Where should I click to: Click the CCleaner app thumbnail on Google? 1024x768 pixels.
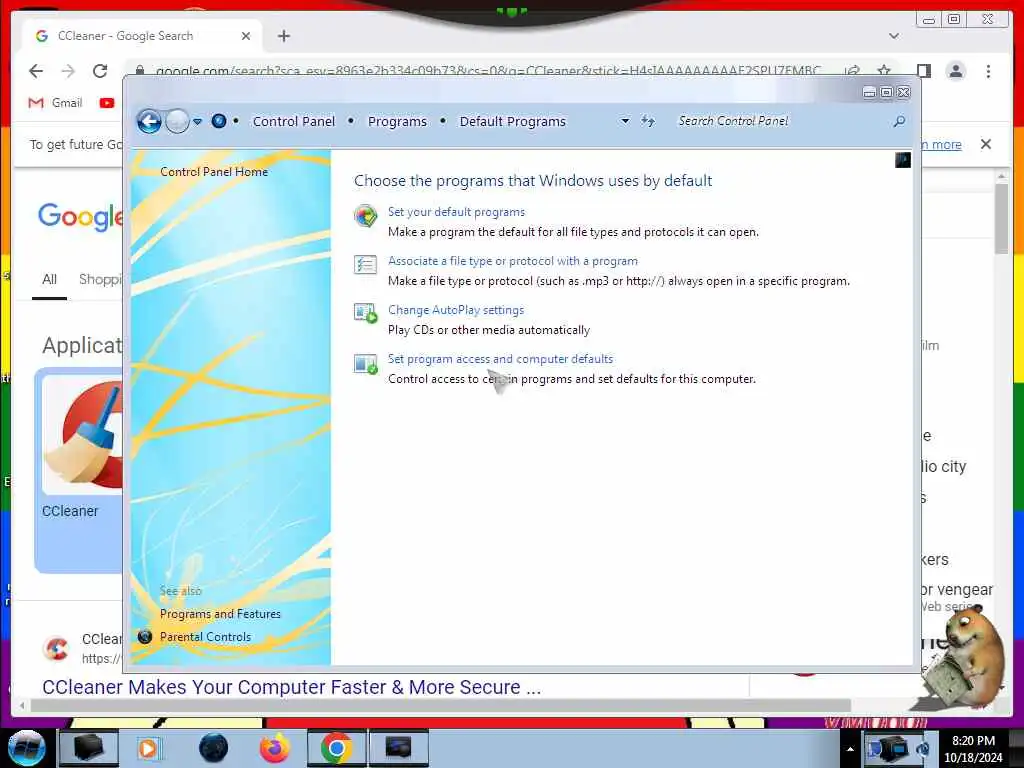82,434
